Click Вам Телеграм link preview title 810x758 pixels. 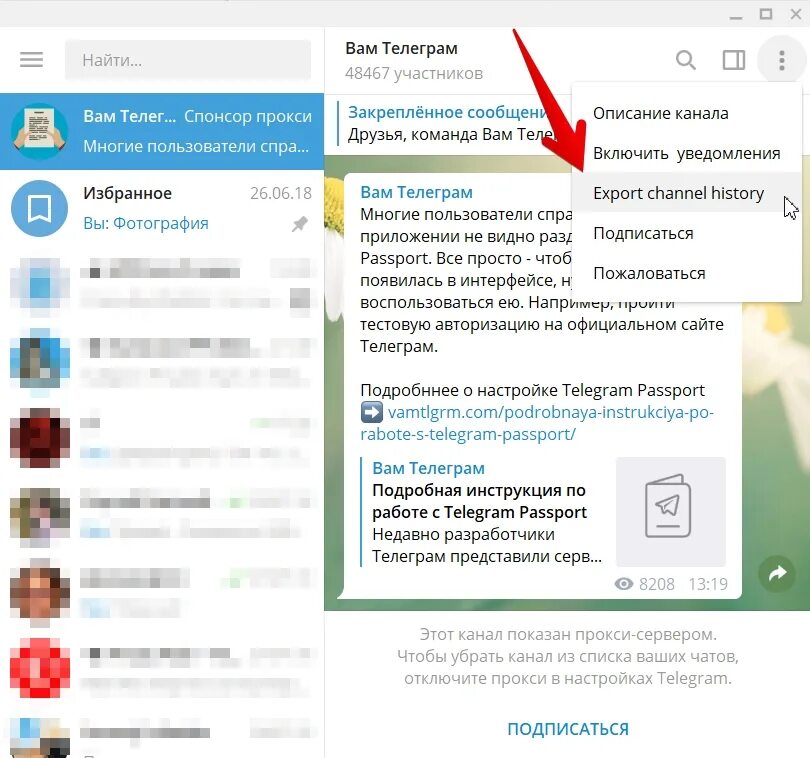click(x=428, y=468)
